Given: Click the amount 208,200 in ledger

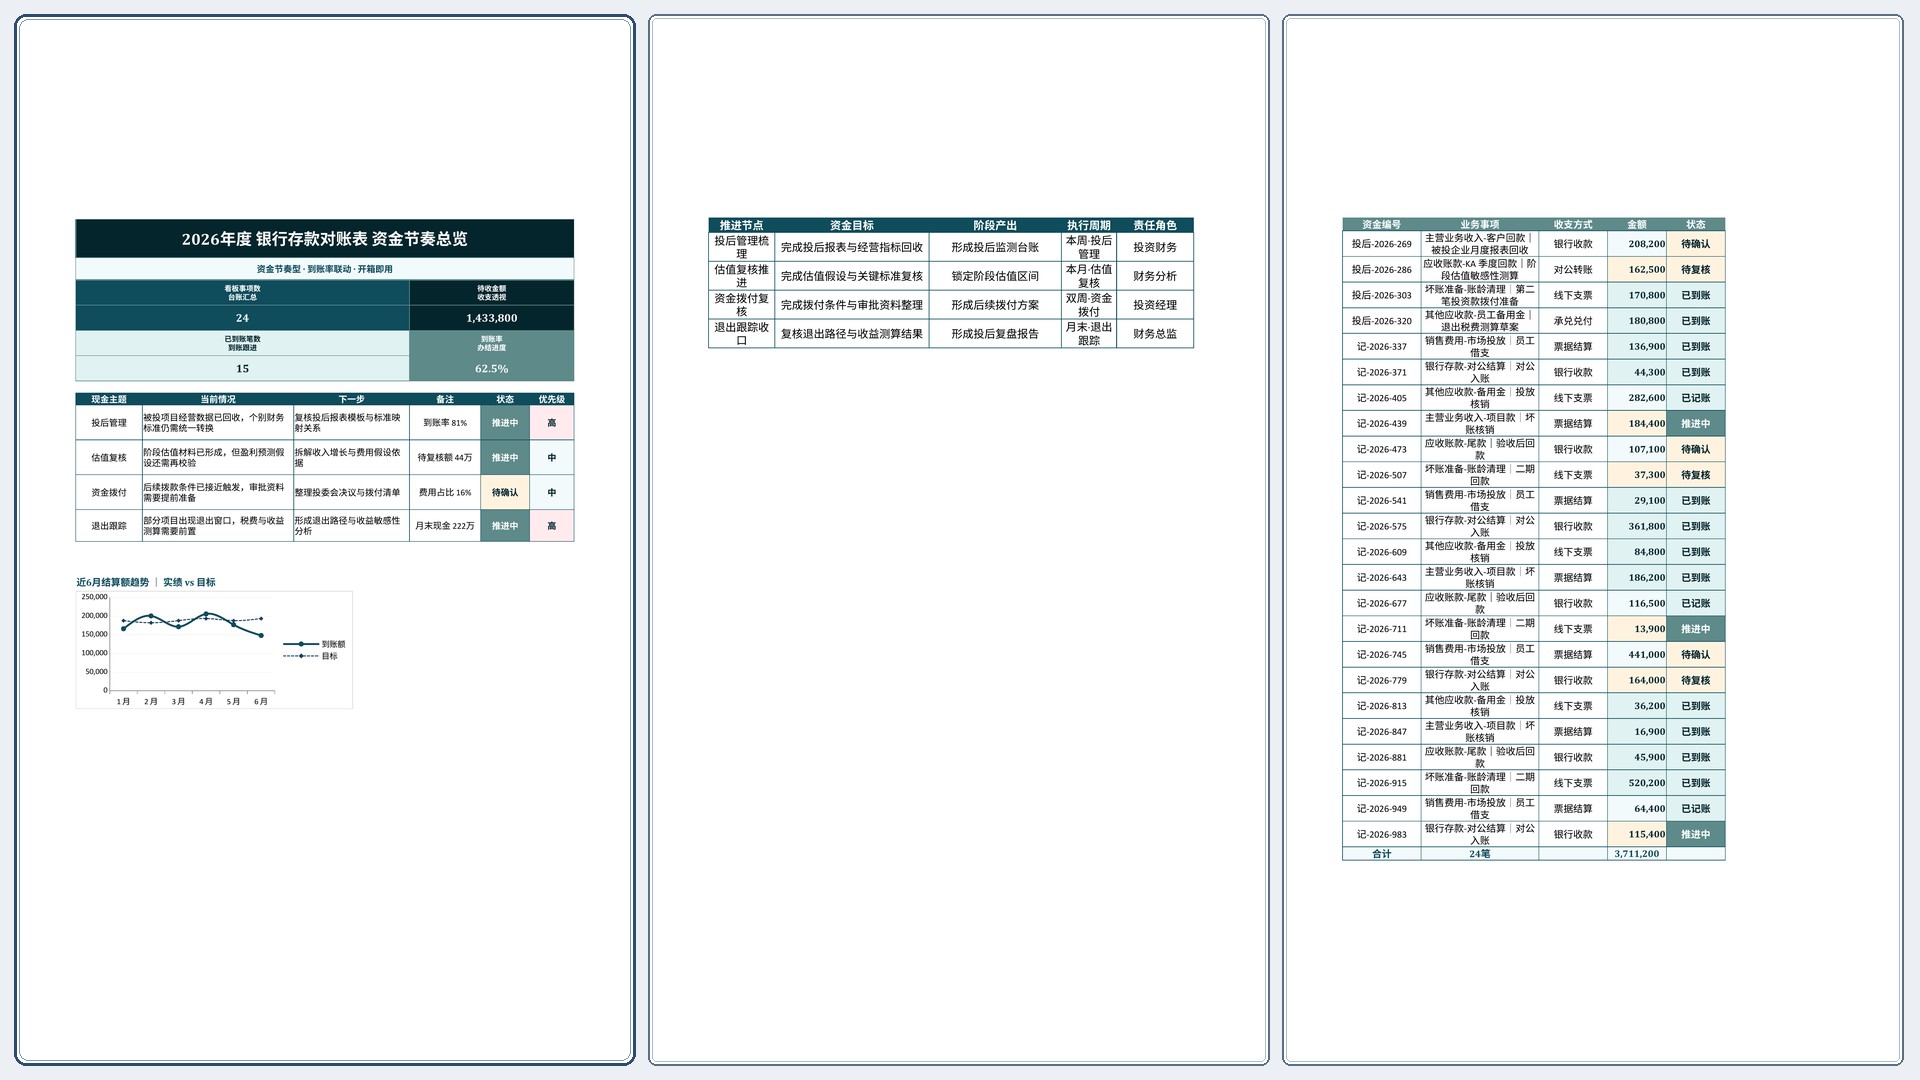Looking at the screenshot, I should (x=1637, y=244).
